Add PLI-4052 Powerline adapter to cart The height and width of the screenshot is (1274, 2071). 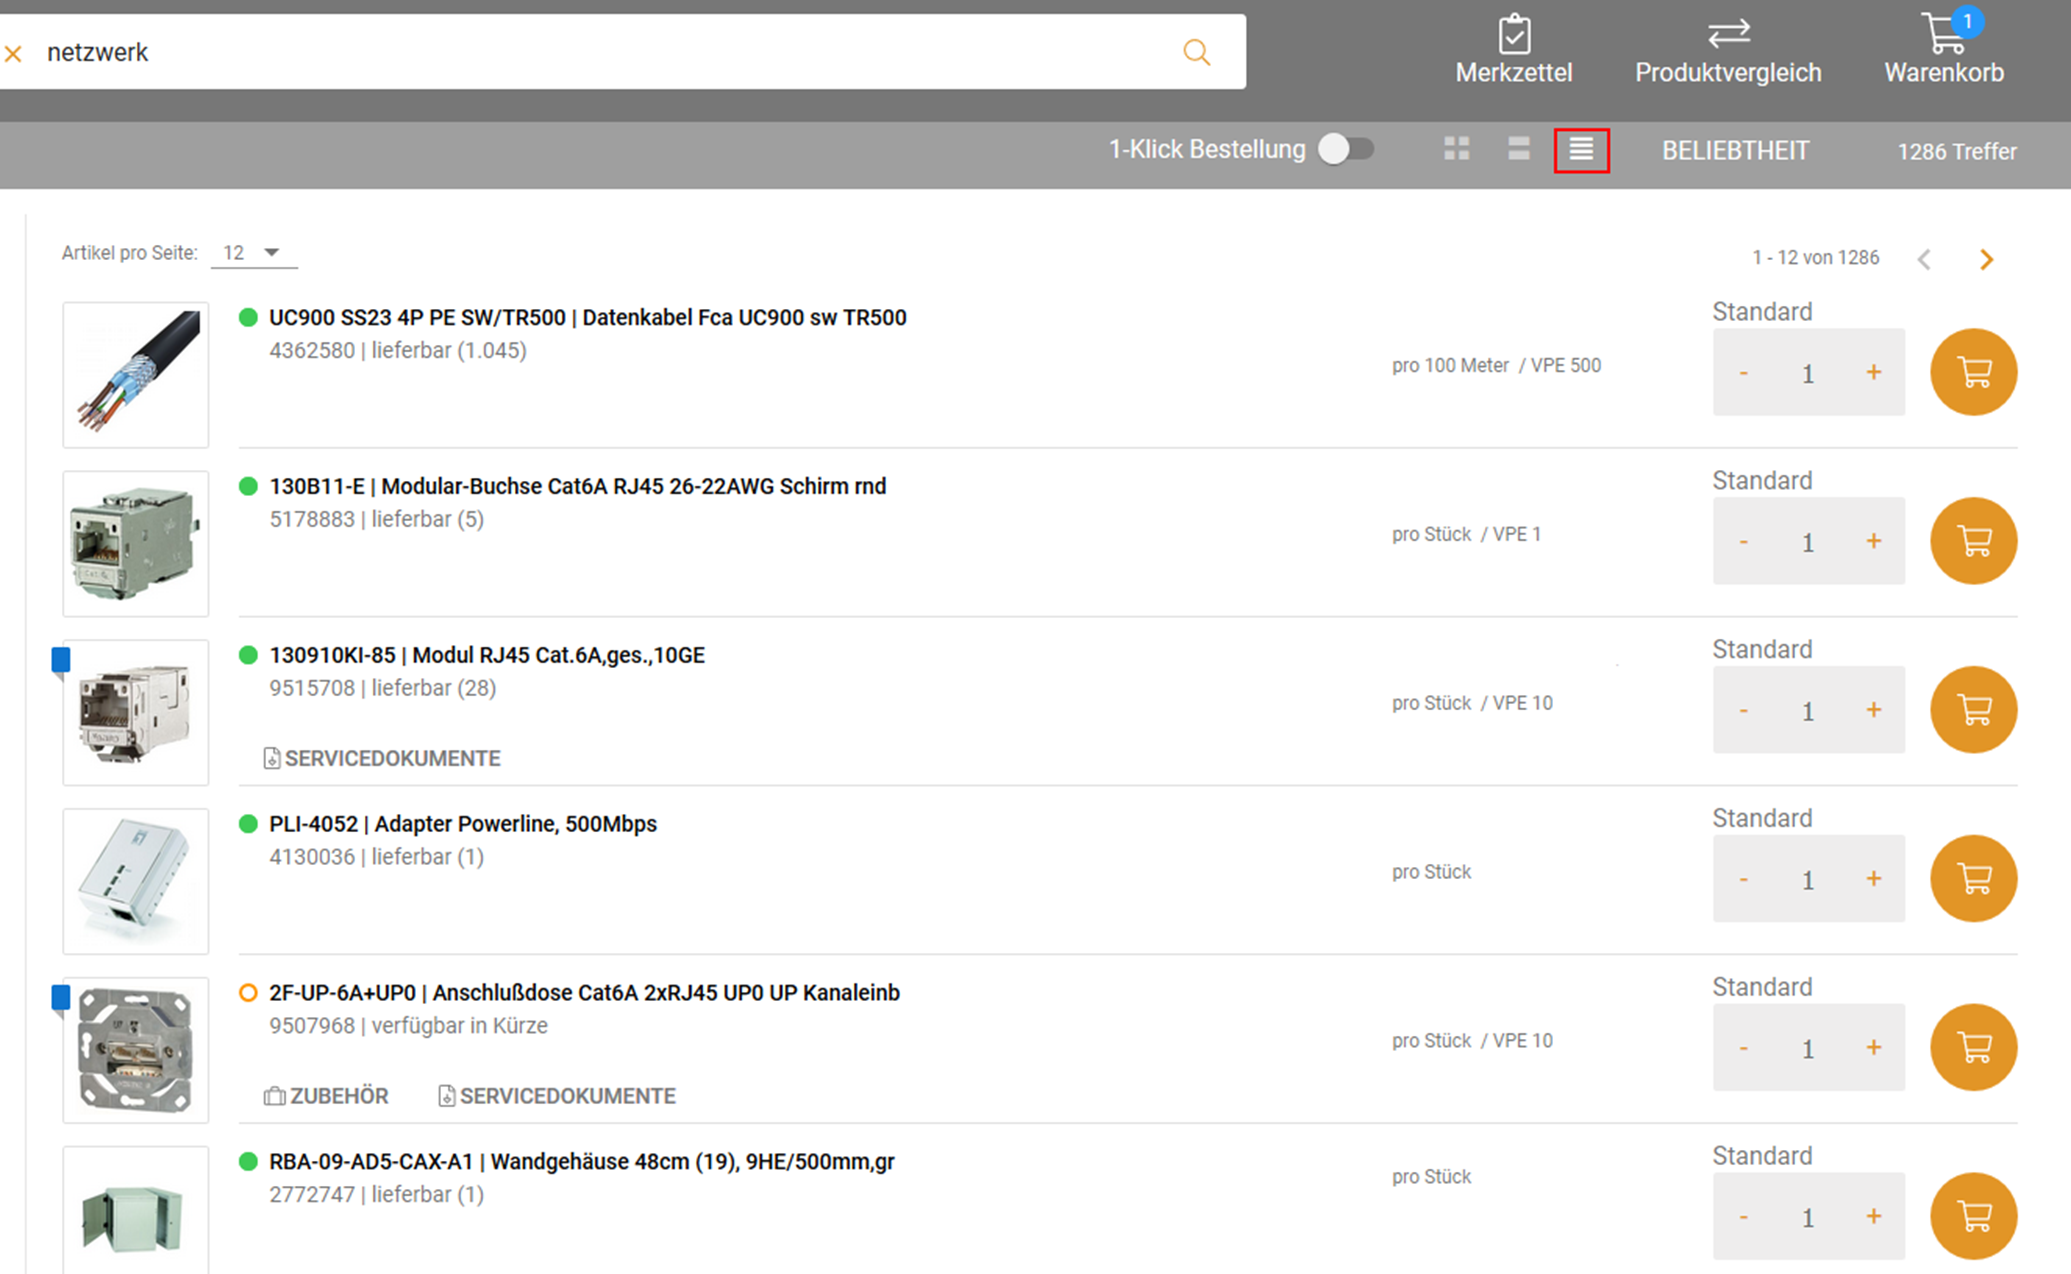(1972, 878)
